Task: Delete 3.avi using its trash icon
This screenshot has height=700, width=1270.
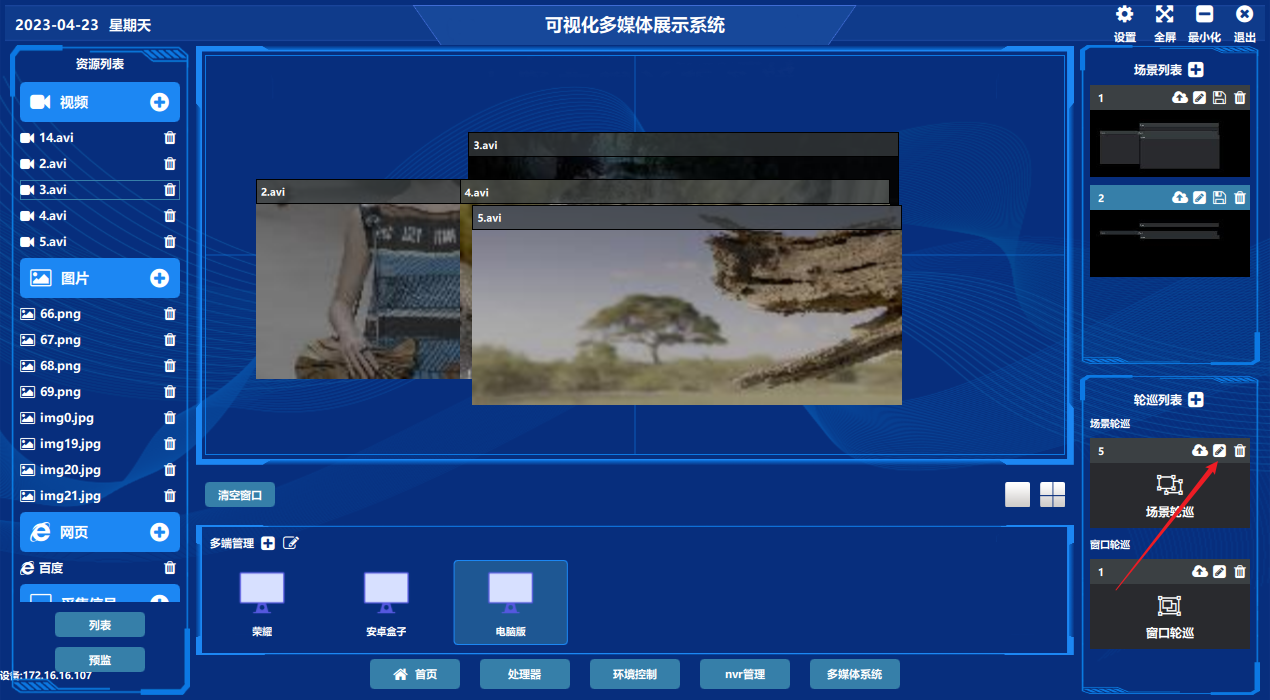Action: tap(170, 190)
